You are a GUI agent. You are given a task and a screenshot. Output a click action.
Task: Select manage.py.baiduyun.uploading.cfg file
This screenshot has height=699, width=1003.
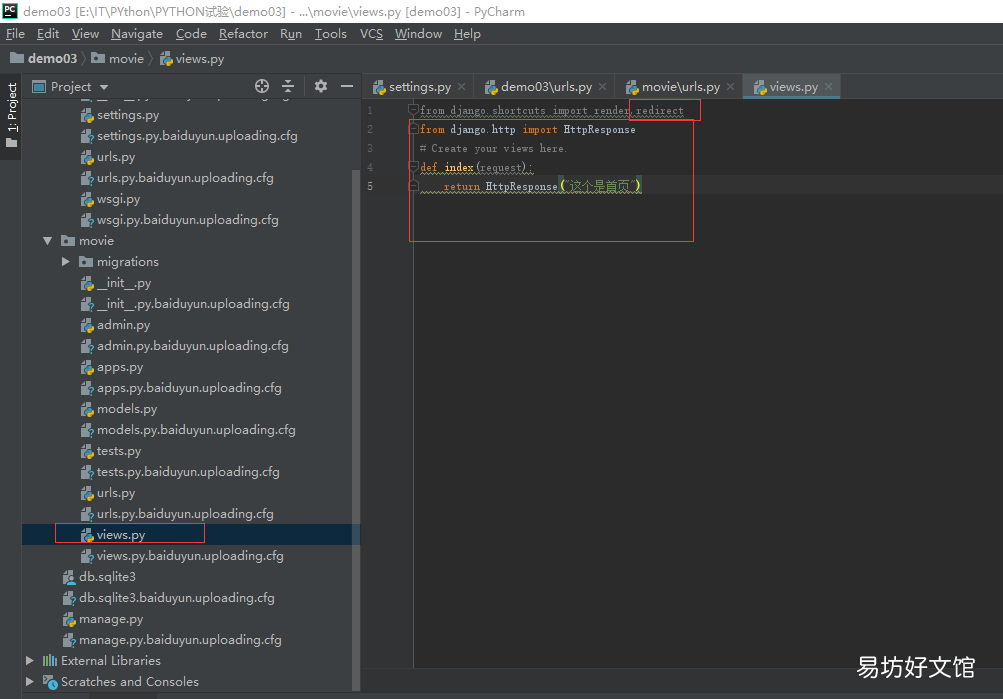[172, 640]
